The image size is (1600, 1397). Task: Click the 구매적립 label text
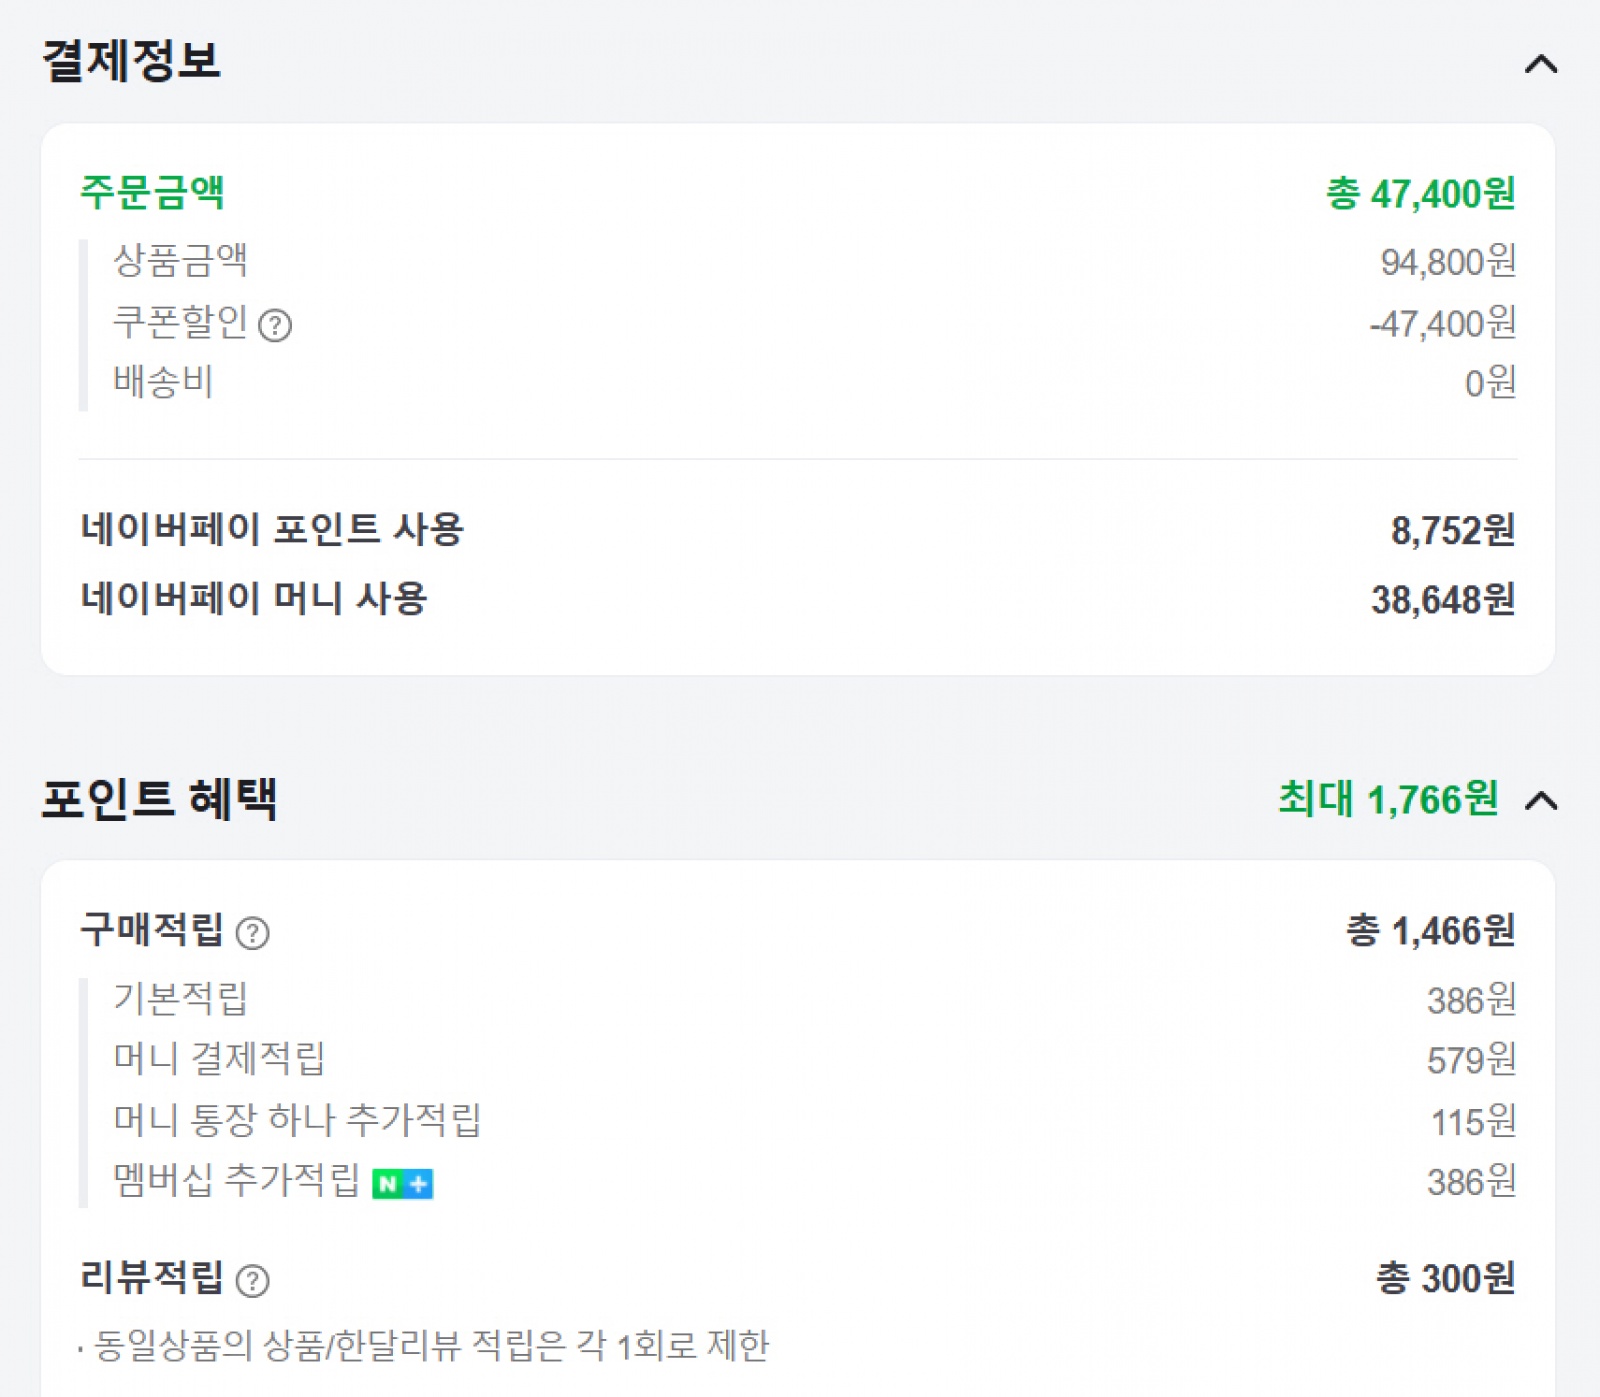click(x=152, y=930)
